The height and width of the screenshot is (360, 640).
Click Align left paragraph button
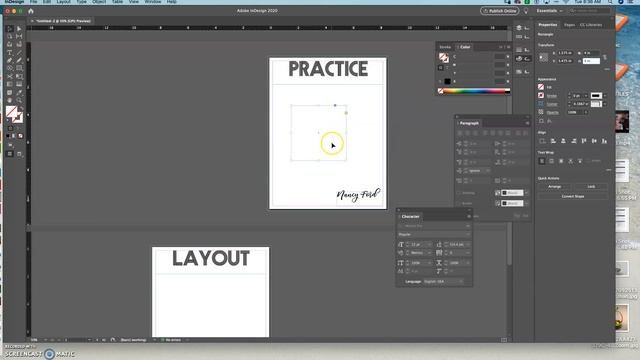tap(460, 133)
